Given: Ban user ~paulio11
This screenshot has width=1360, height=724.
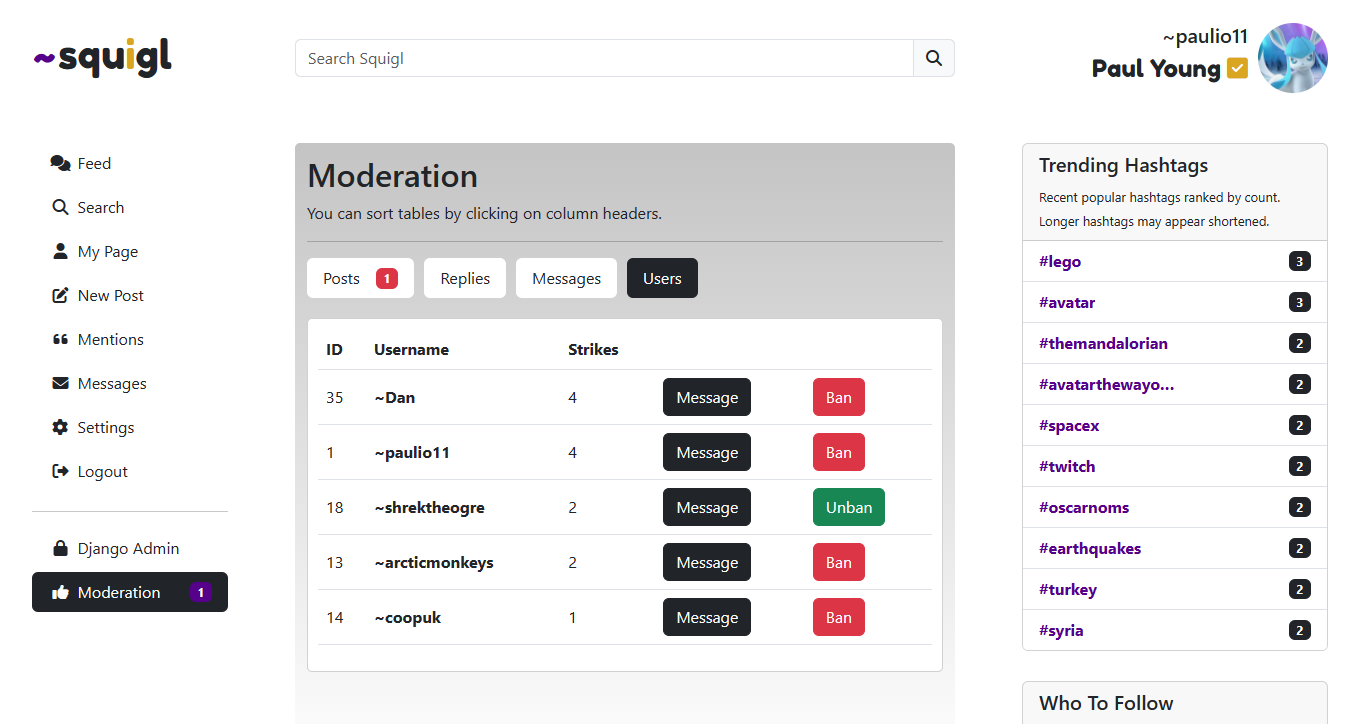Looking at the screenshot, I should pos(839,452).
